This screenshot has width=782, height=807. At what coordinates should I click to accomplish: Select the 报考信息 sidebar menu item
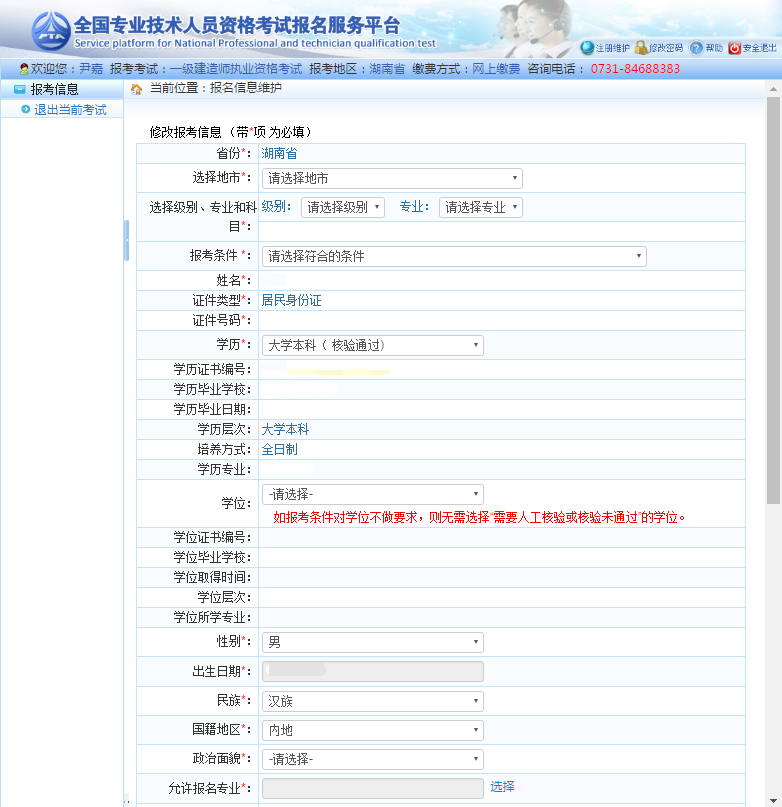pyautogui.click(x=54, y=89)
